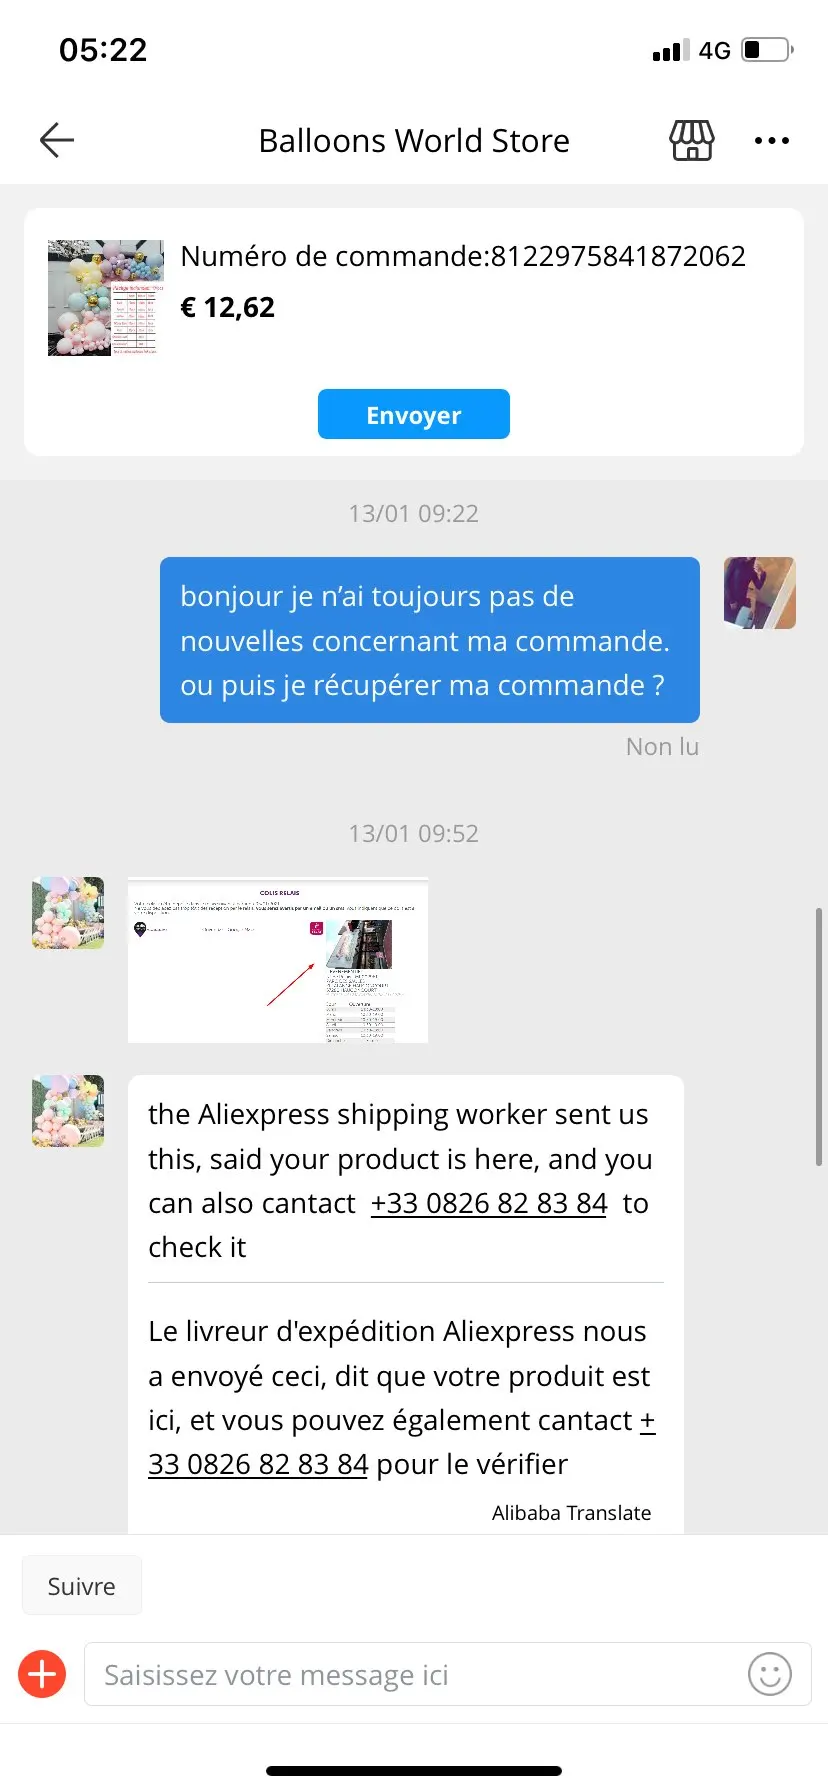Tap the Alibaba Translate label
The image size is (828, 1792).
[x=571, y=1513]
